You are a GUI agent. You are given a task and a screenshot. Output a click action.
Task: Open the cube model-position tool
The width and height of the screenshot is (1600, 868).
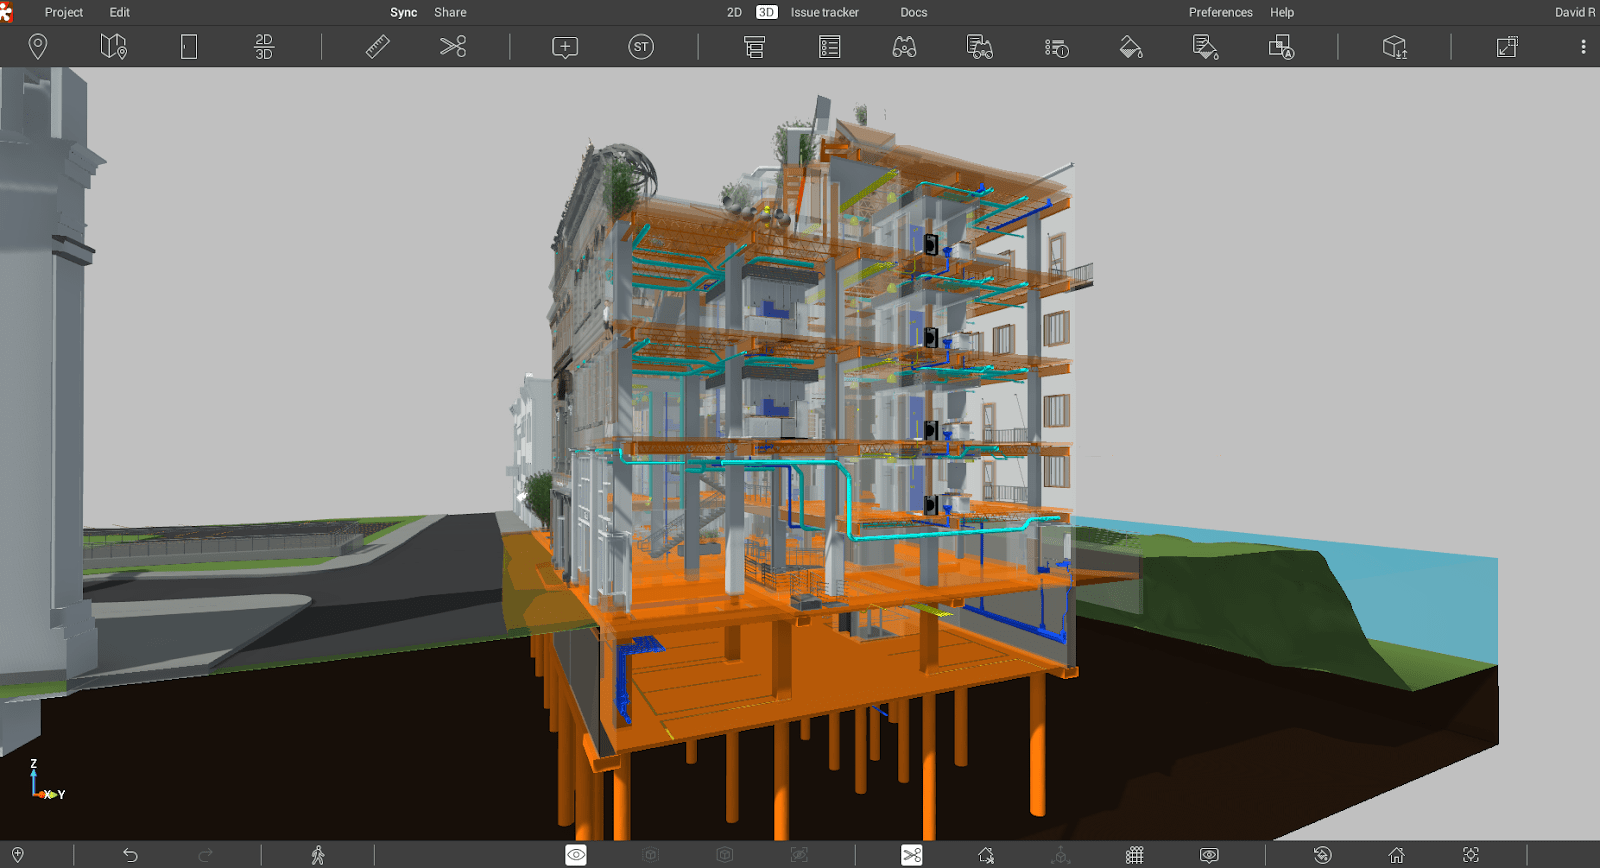1394,47
